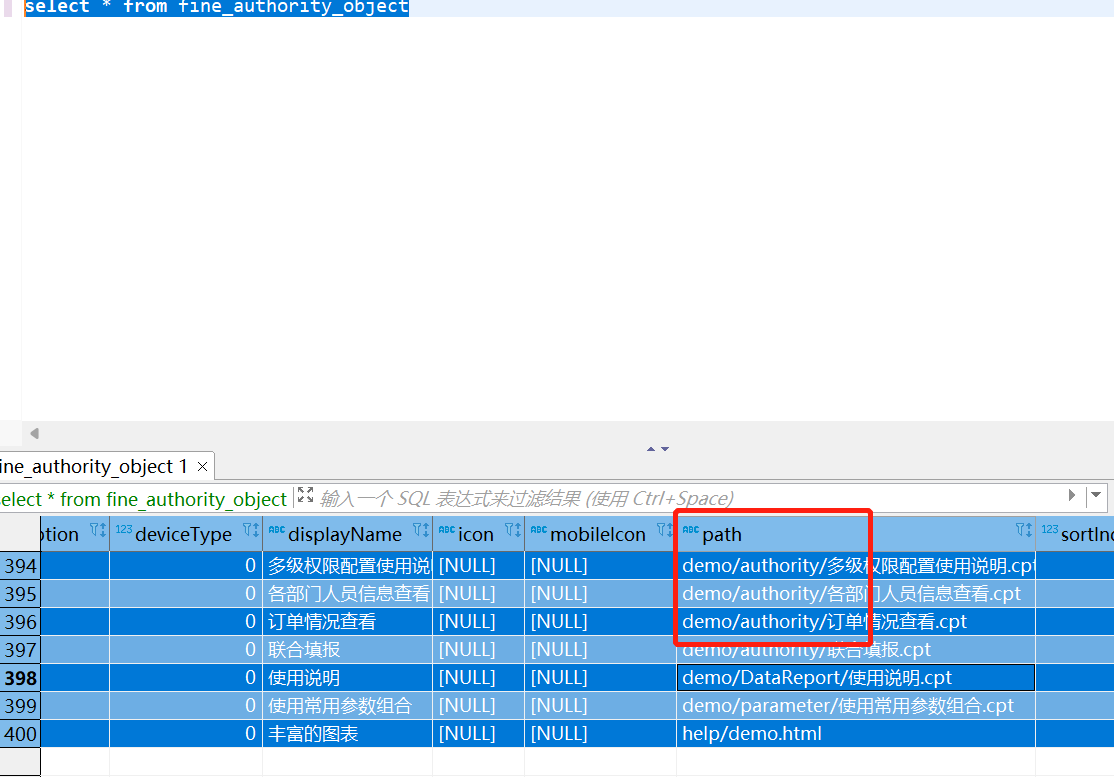Image resolution: width=1114 pixels, height=777 pixels.
Task: Click path cell demo/authority/订单情况查看.cpt
Action: (856, 622)
